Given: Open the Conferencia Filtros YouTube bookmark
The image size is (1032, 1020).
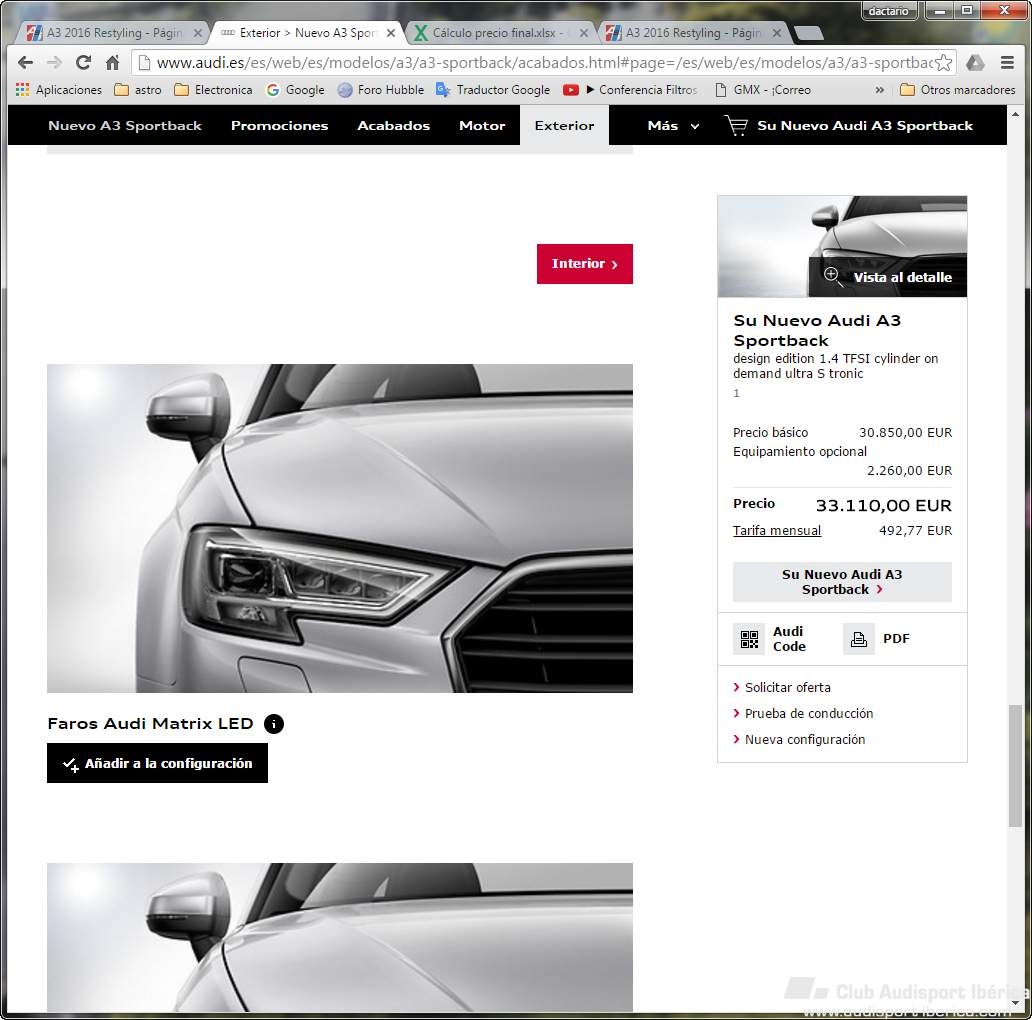Looking at the screenshot, I should 630,90.
